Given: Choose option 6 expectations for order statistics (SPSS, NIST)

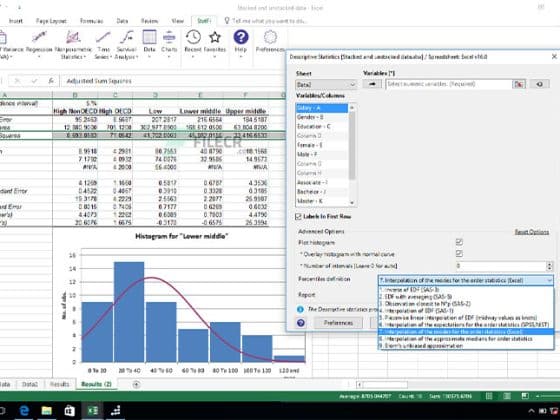Looking at the screenshot, I should pos(466,325).
